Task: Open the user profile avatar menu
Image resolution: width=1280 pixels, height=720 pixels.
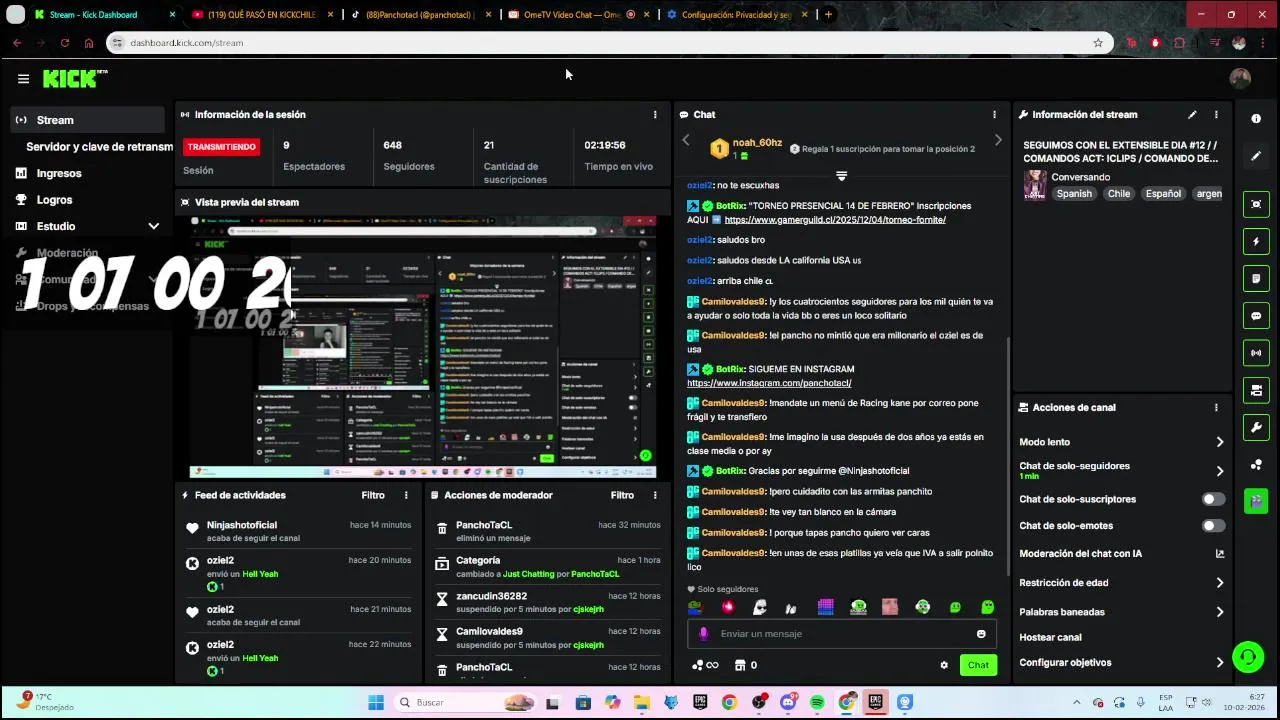Action: pos(1240,78)
